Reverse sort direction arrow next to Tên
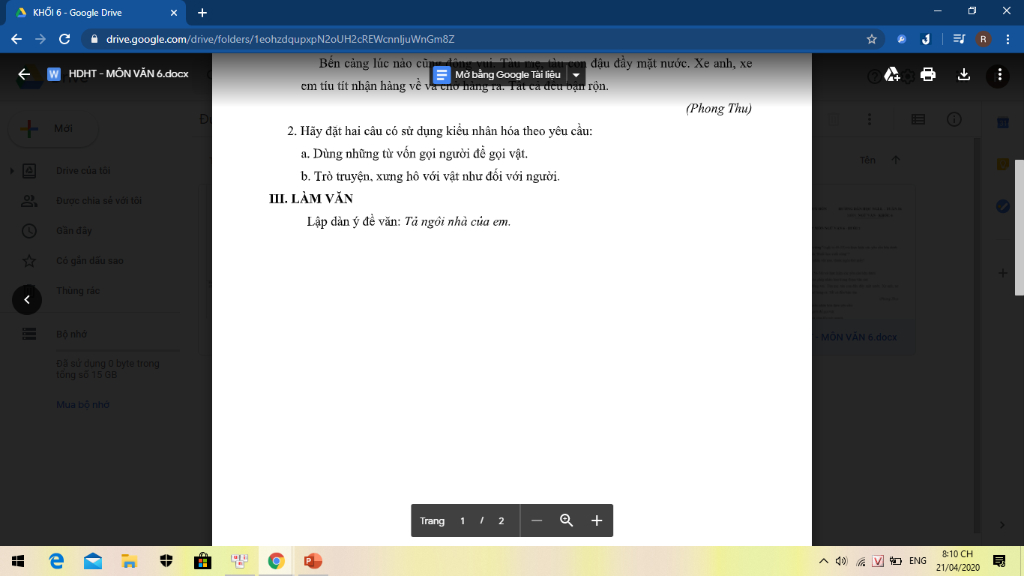 (x=895, y=160)
